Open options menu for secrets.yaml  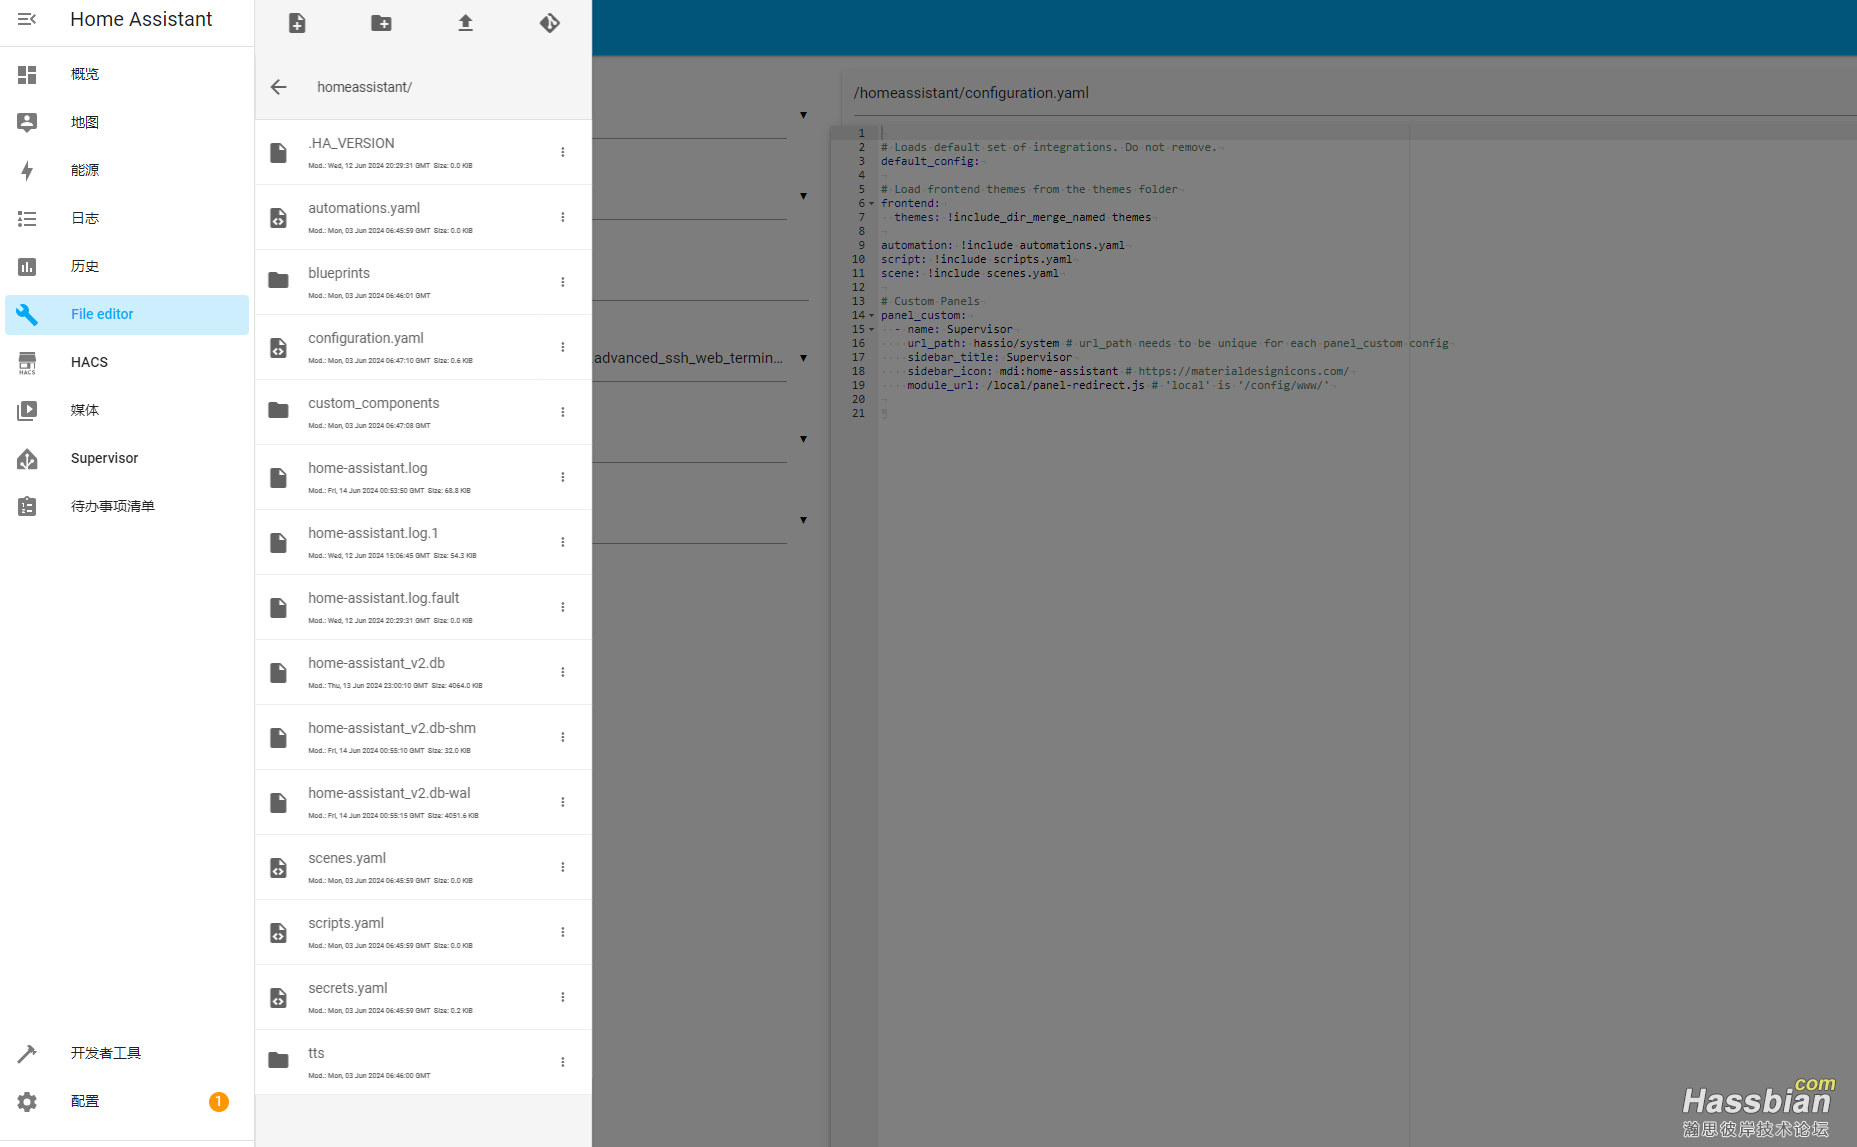[563, 997]
